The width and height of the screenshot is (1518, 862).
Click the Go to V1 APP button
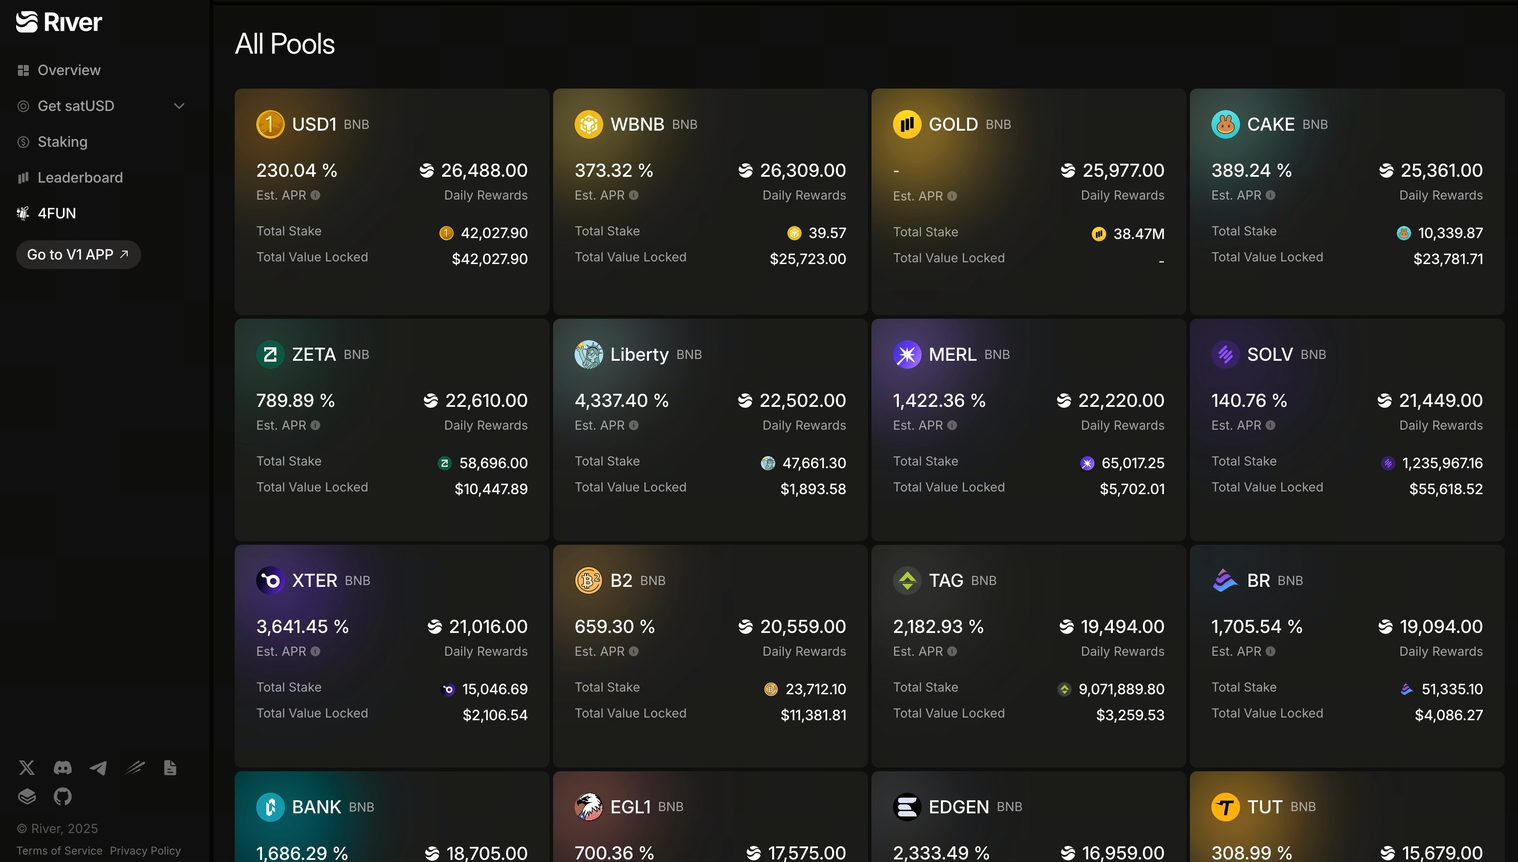(78, 255)
